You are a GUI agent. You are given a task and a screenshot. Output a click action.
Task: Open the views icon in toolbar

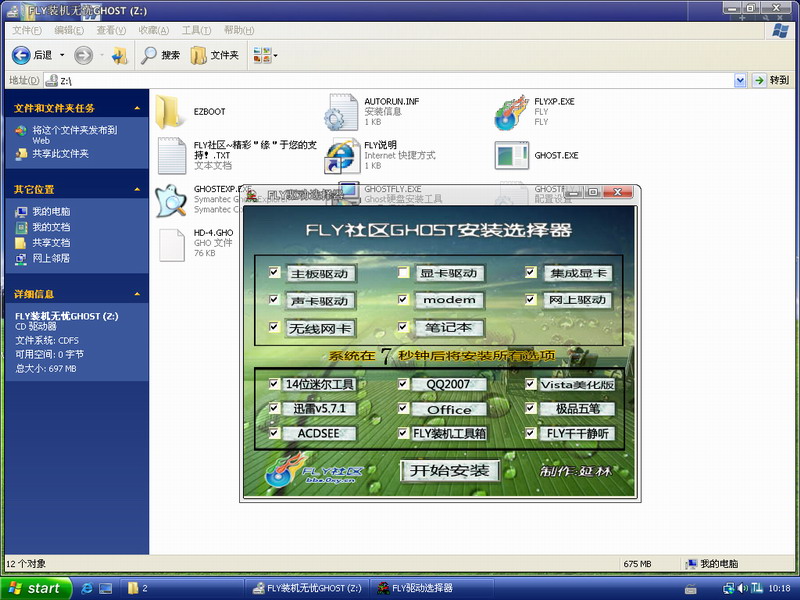pyautogui.click(x=262, y=55)
